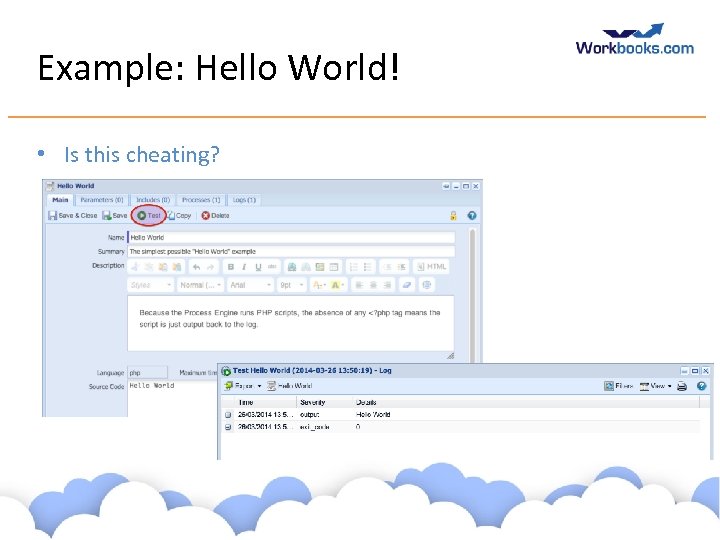Sort log by Severity column header
720x540 pixels.
(x=324, y=402)
